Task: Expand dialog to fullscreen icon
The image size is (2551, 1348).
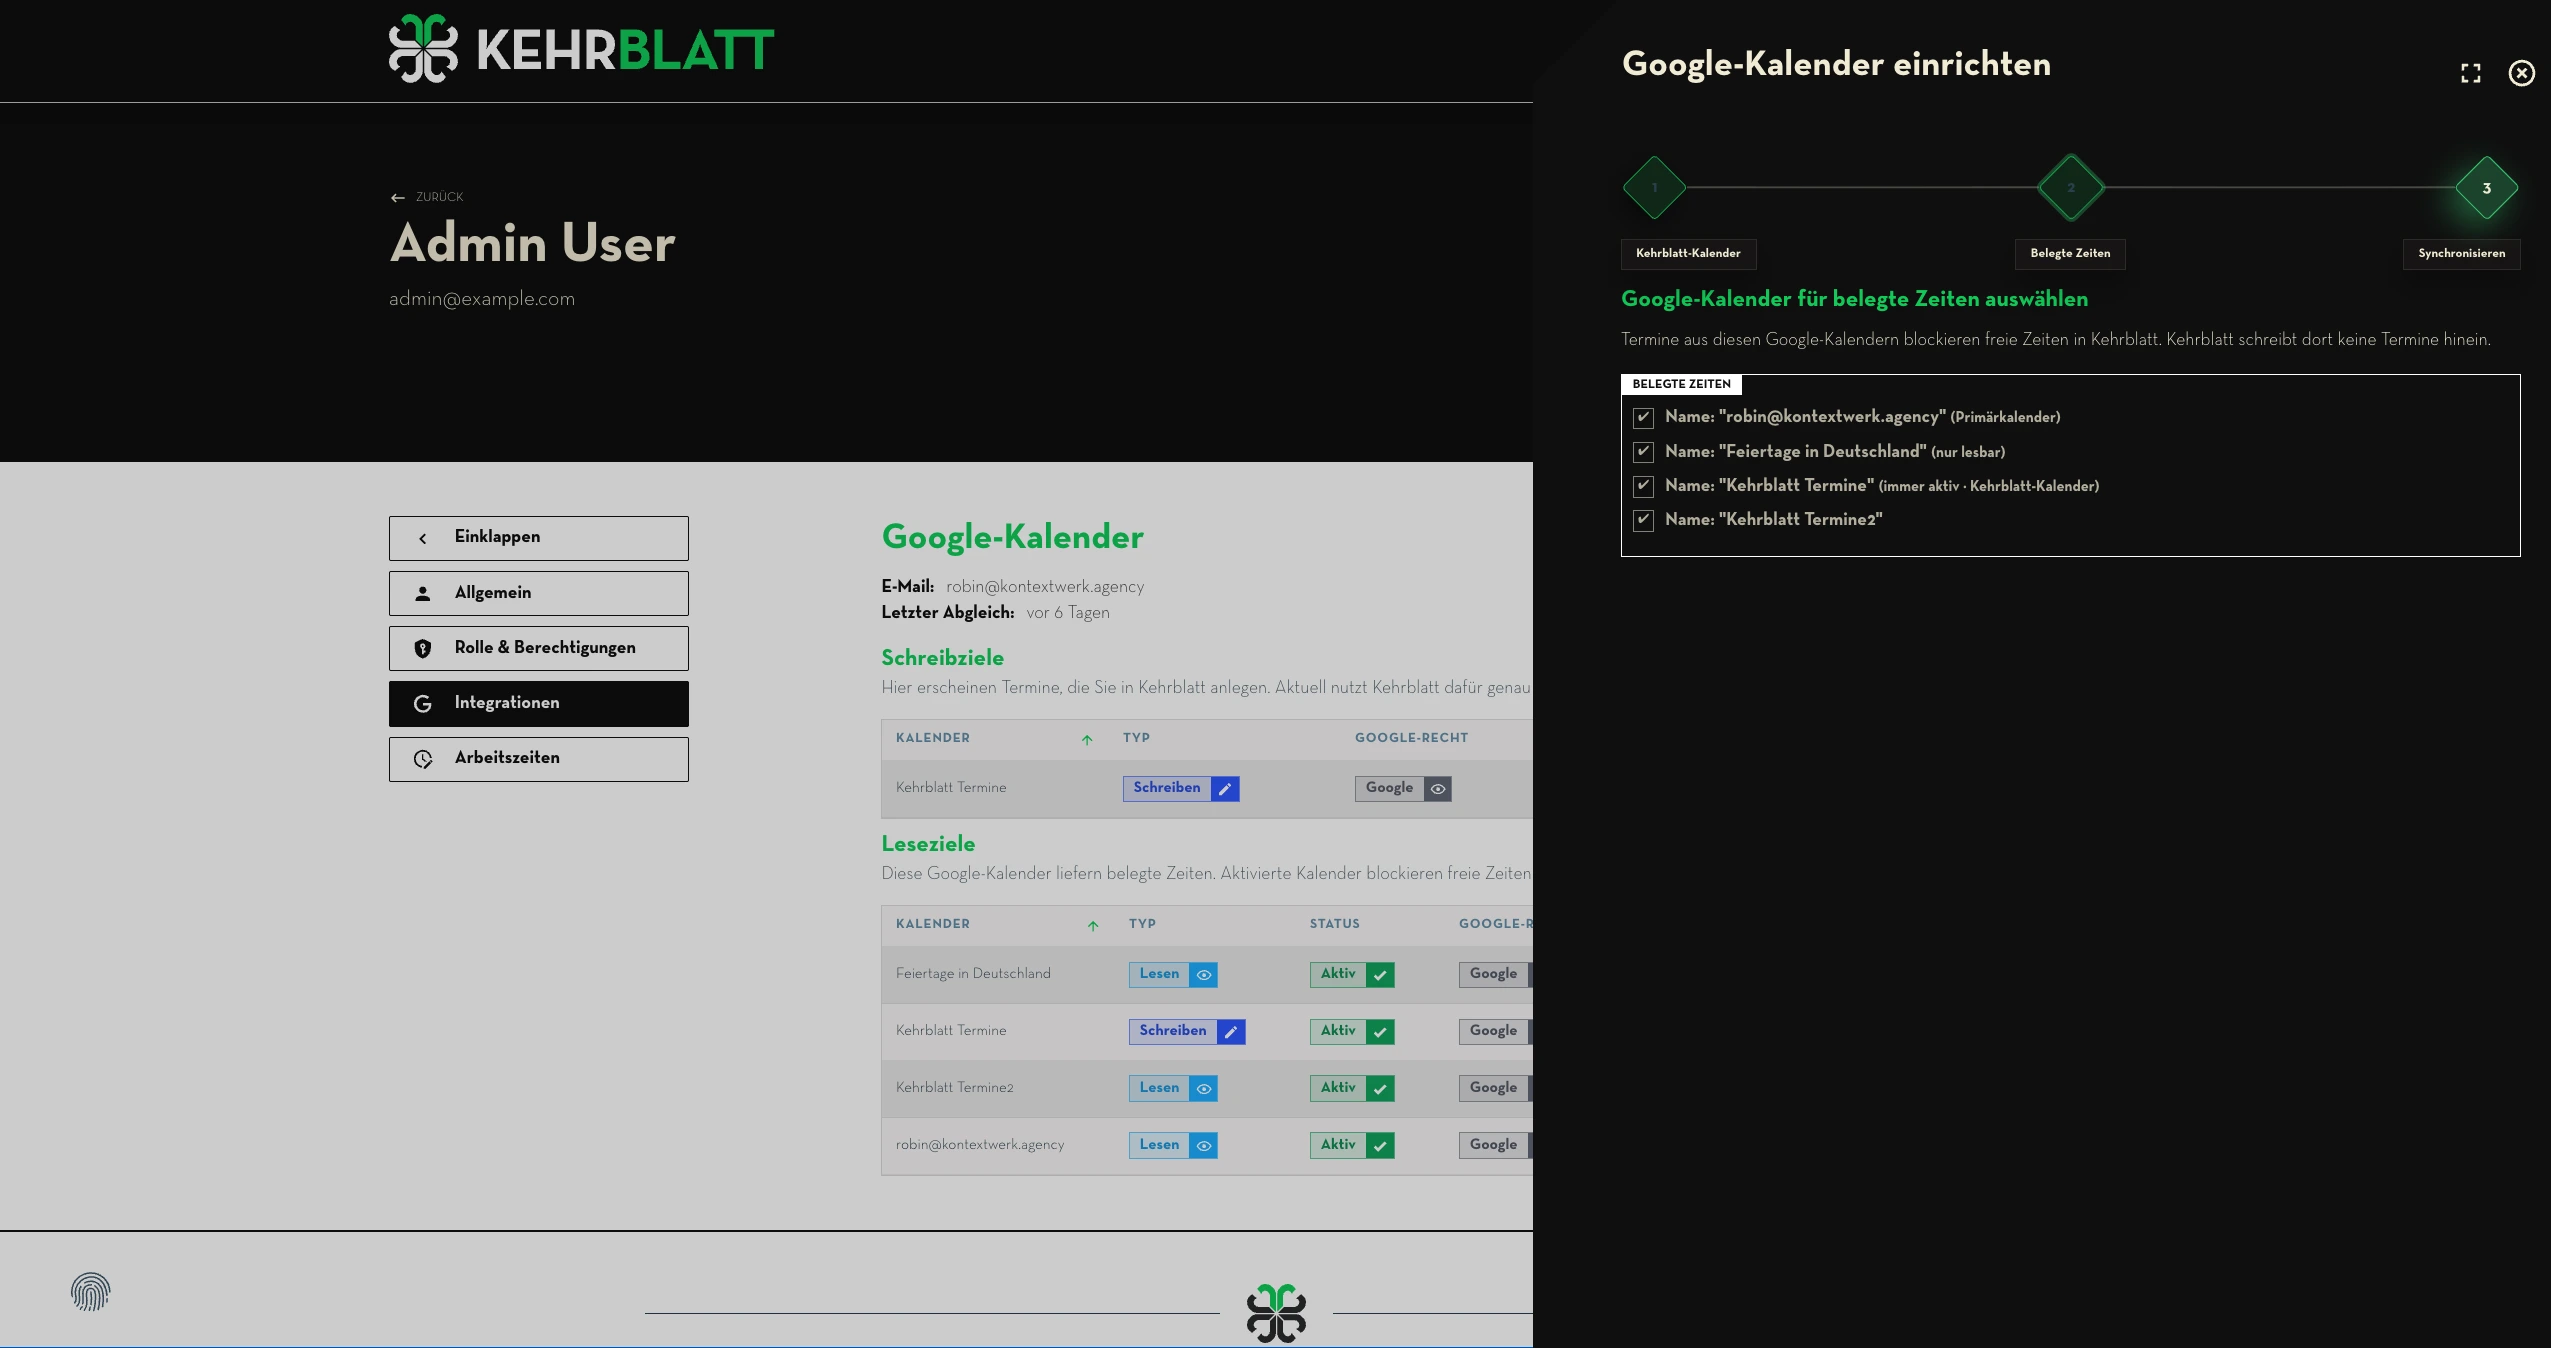Action: click(x=2471, y=73)
